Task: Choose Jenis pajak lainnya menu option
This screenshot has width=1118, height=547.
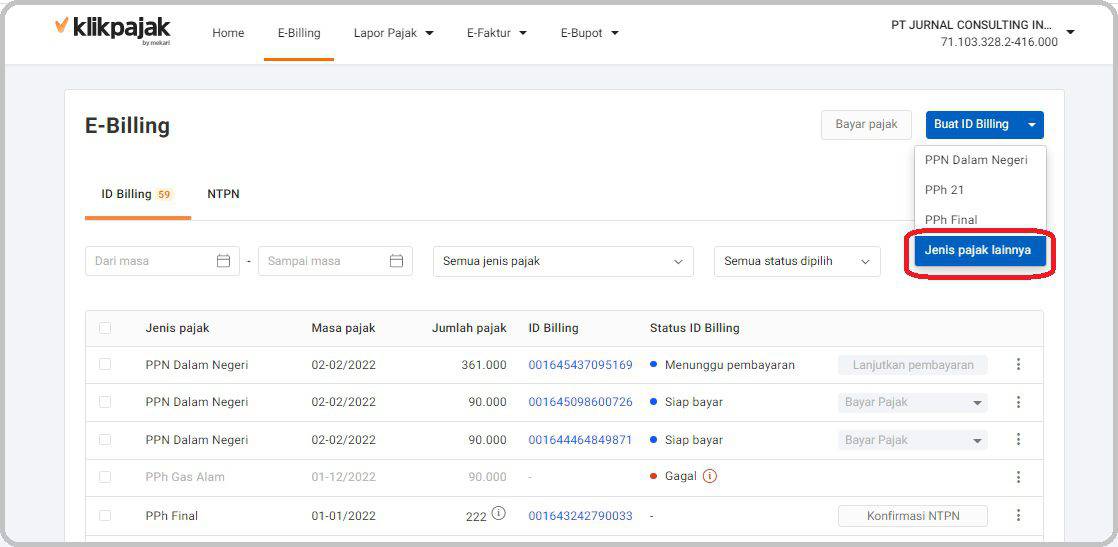Action: pos(980,250)
